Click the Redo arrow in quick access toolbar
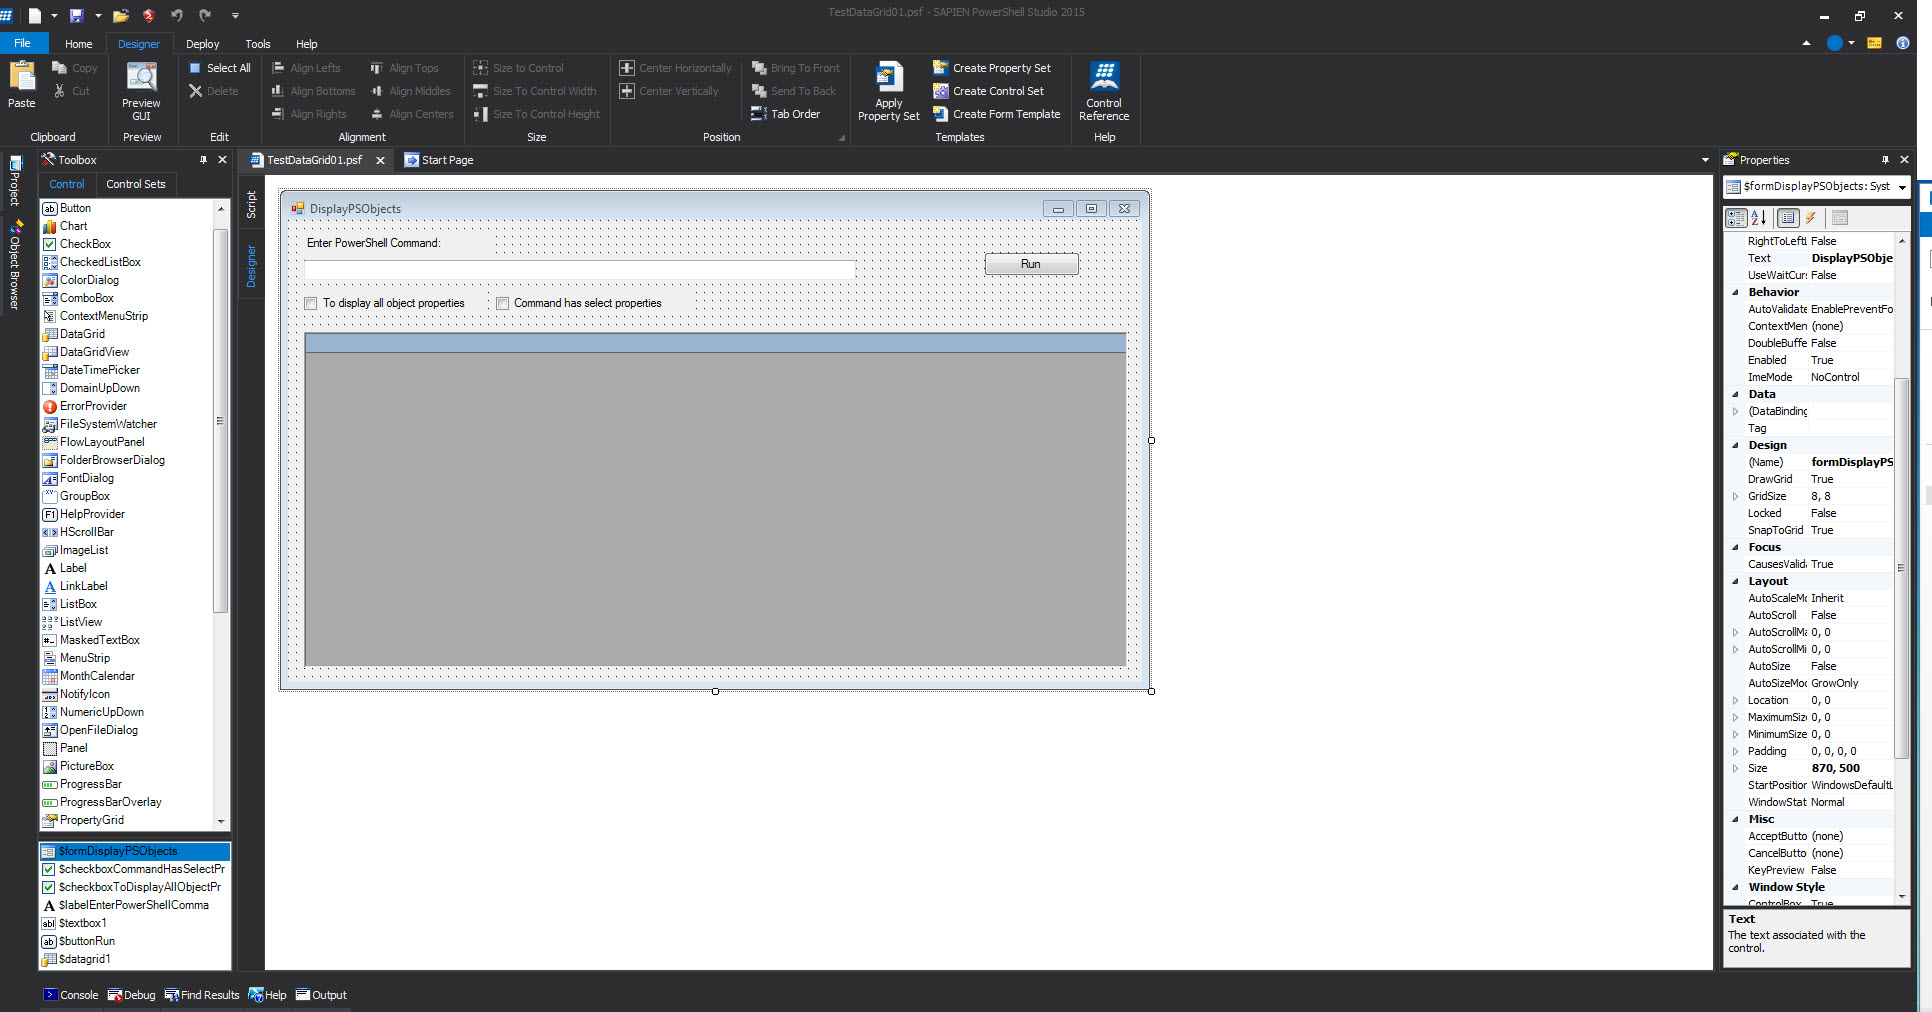 tap(205, 15)
